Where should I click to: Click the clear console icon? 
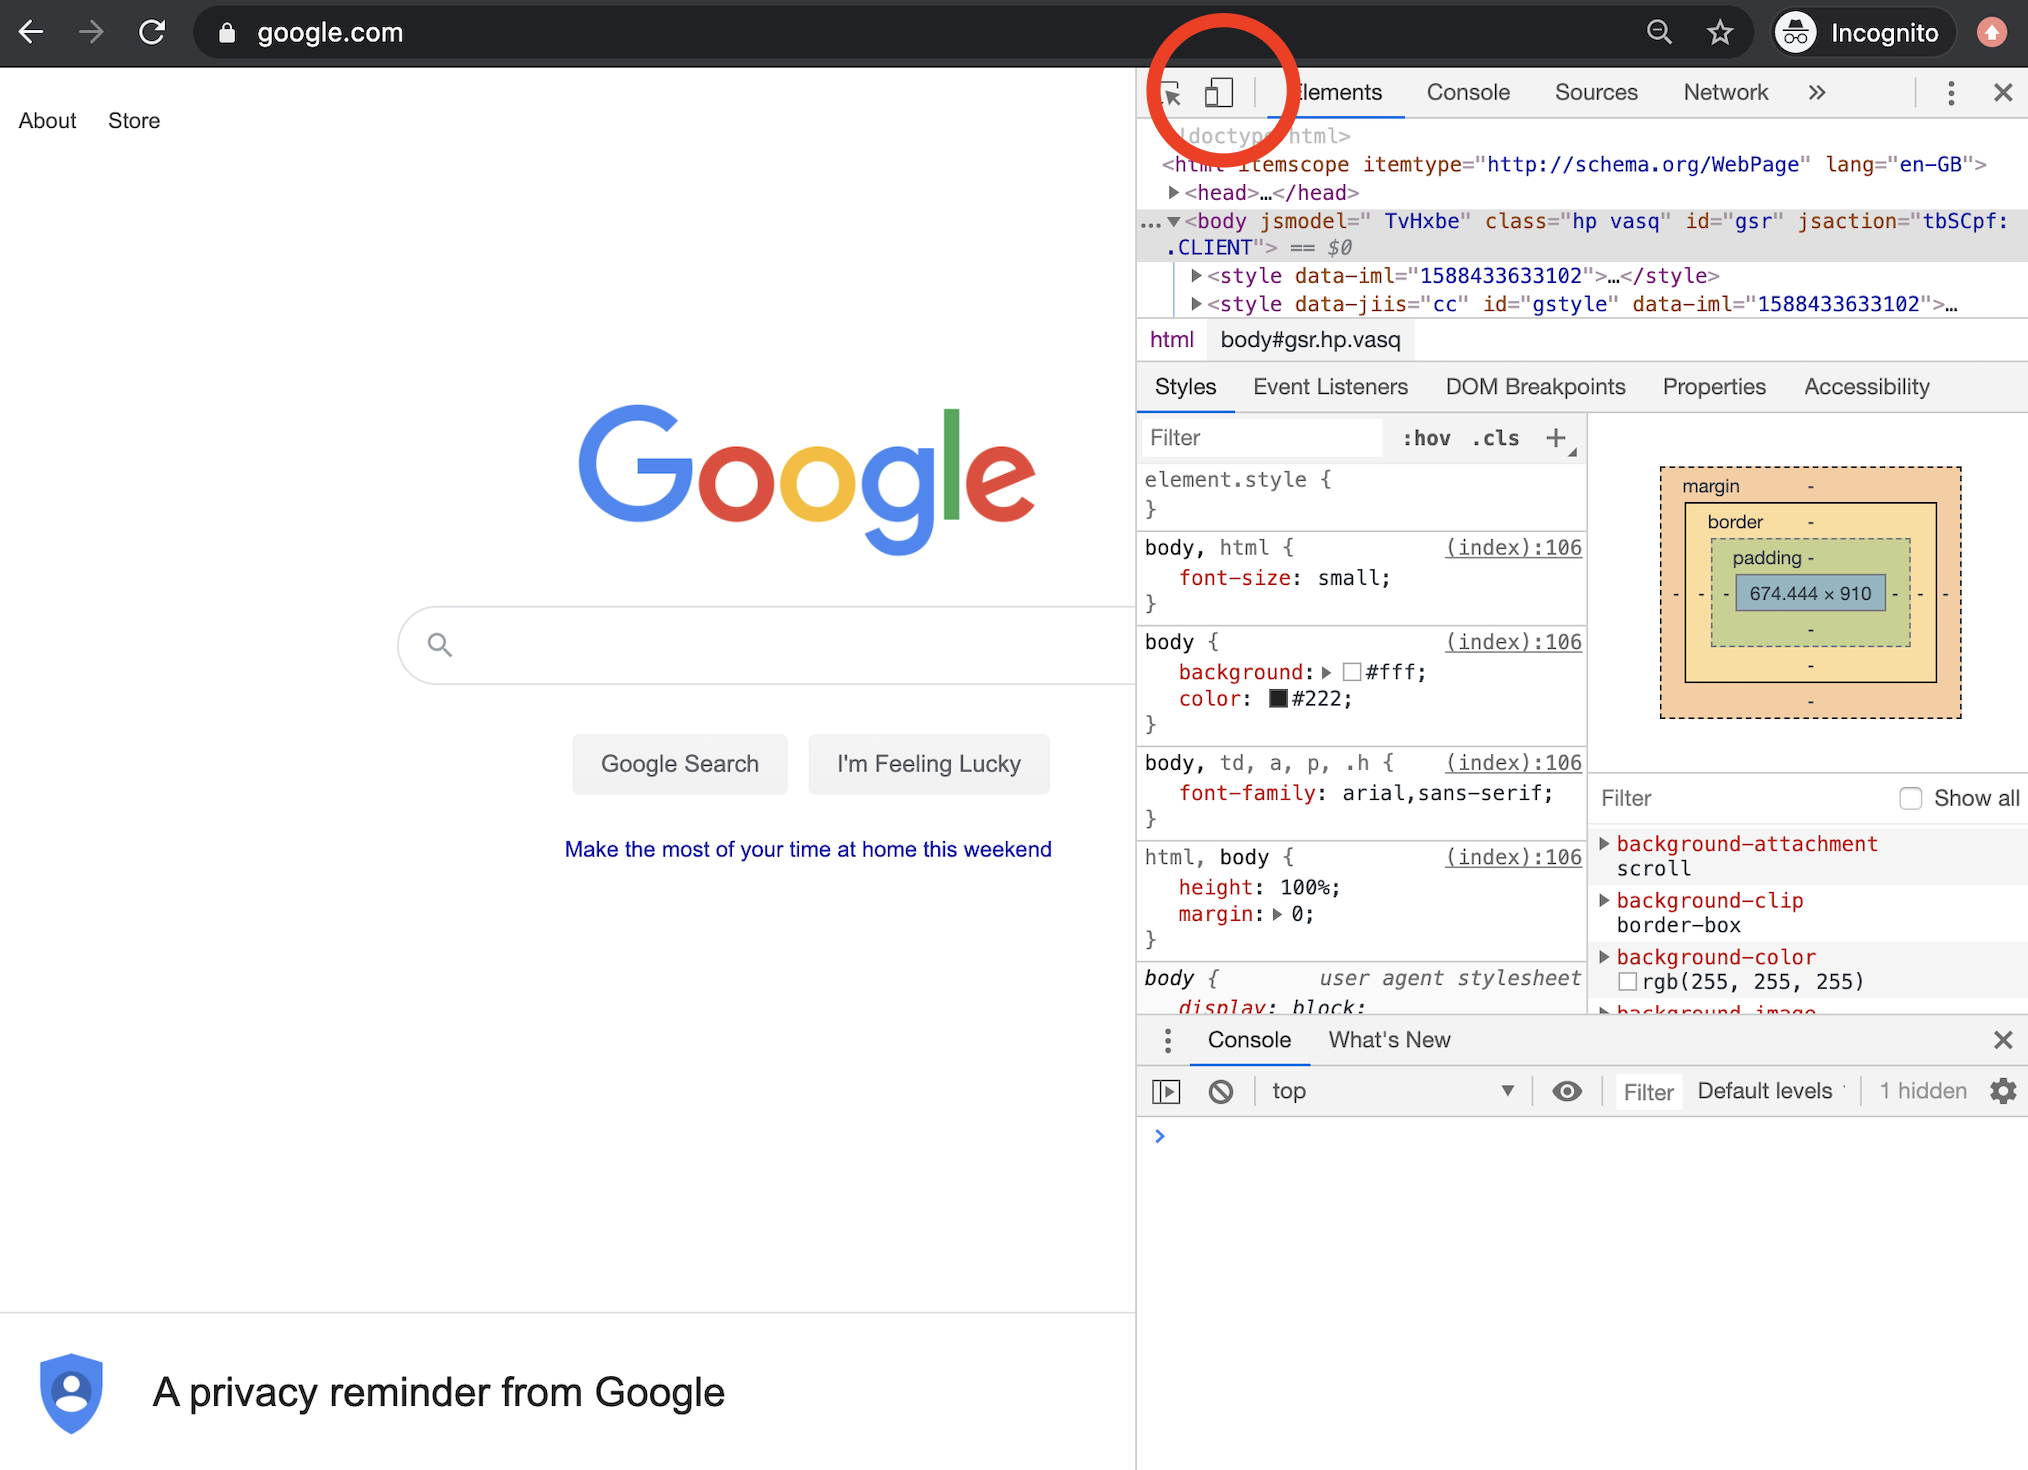tap(1220, 1091)
